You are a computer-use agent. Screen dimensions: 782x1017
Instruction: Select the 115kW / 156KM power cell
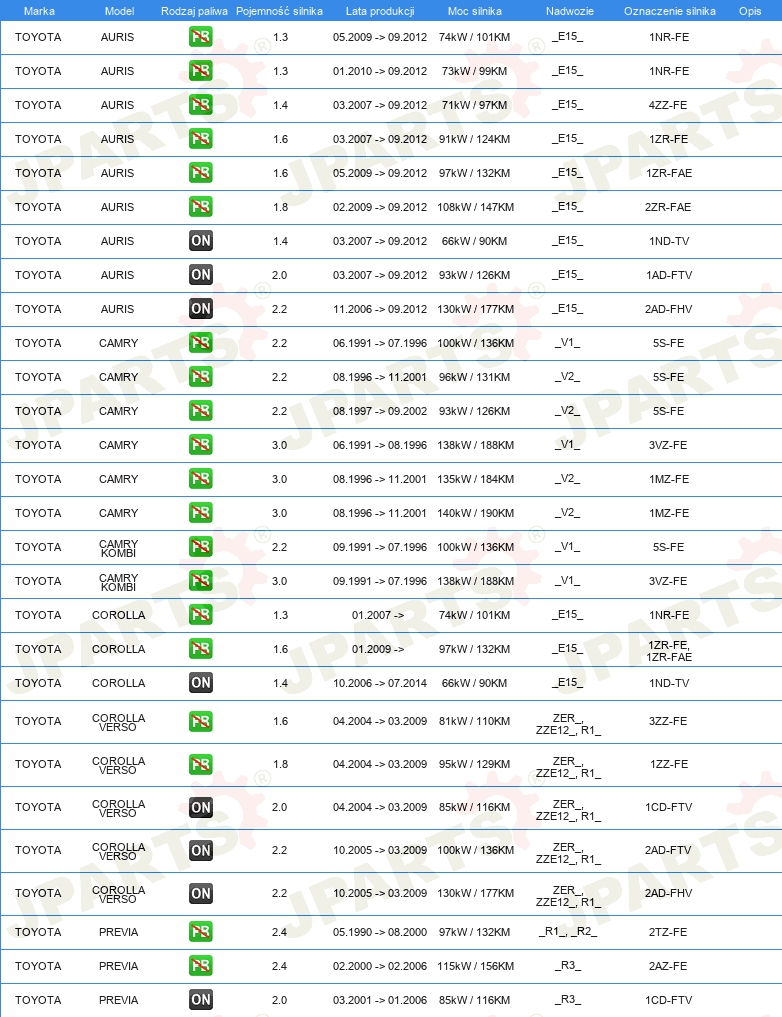475,966
